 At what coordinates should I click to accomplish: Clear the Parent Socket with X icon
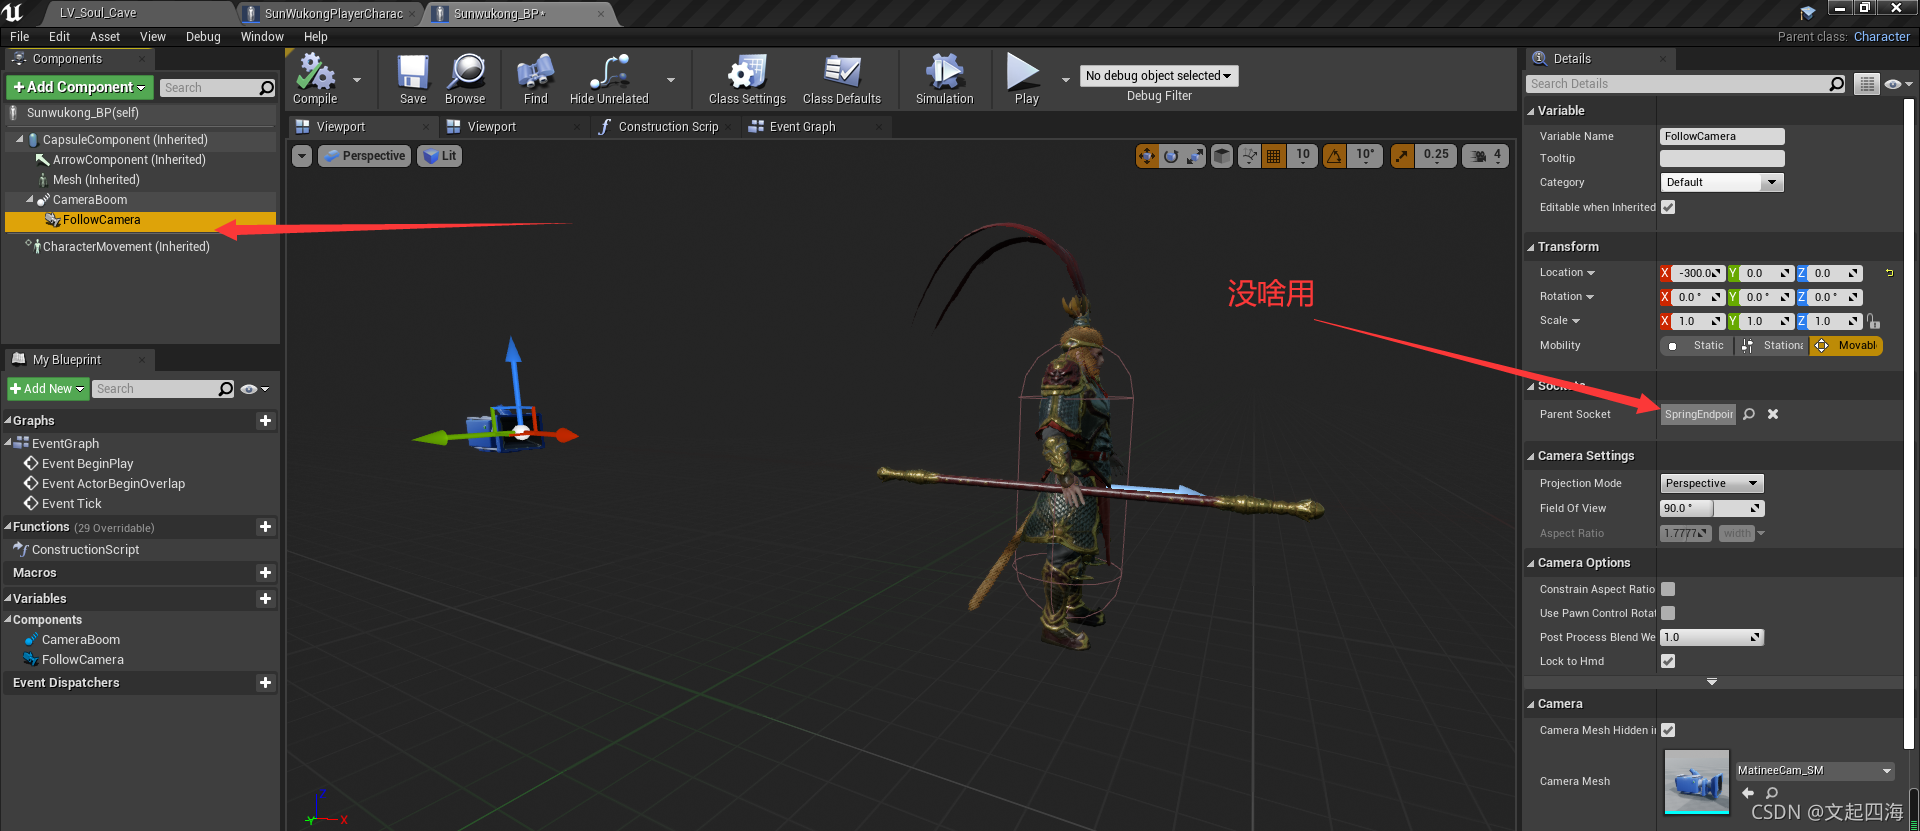pyautogui.click(x=1773, y=415)
